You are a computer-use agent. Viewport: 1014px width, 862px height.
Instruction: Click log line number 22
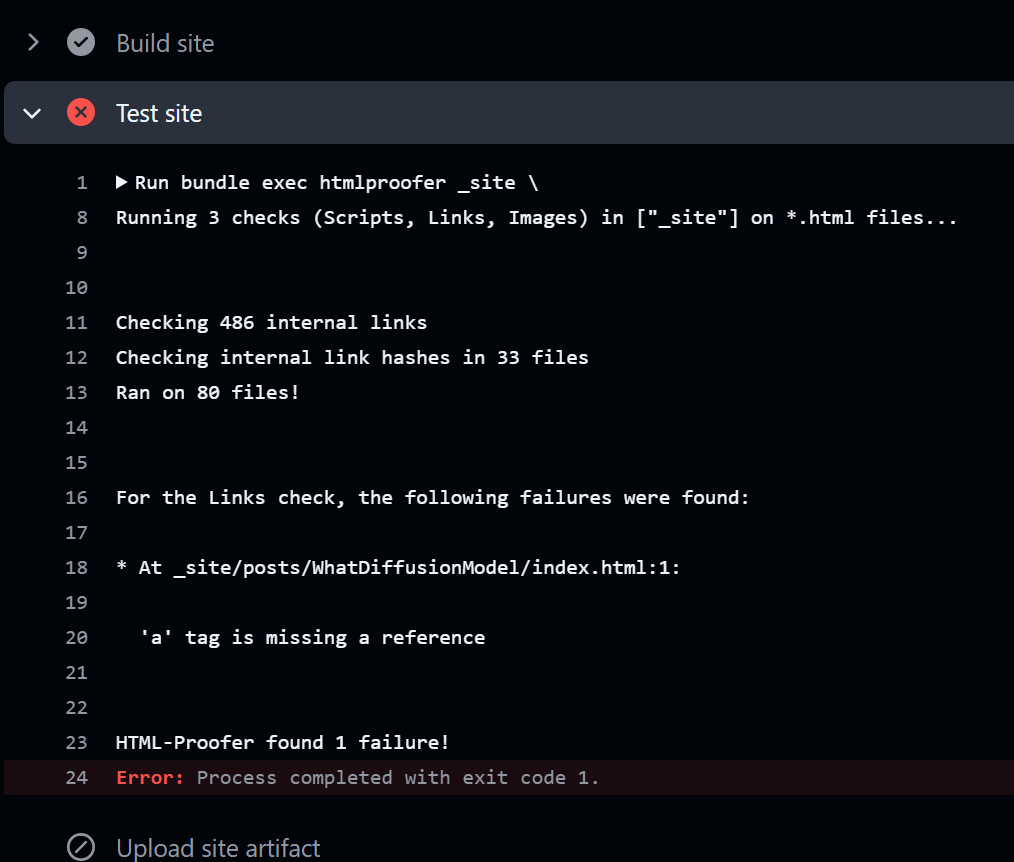click(76, 707)
